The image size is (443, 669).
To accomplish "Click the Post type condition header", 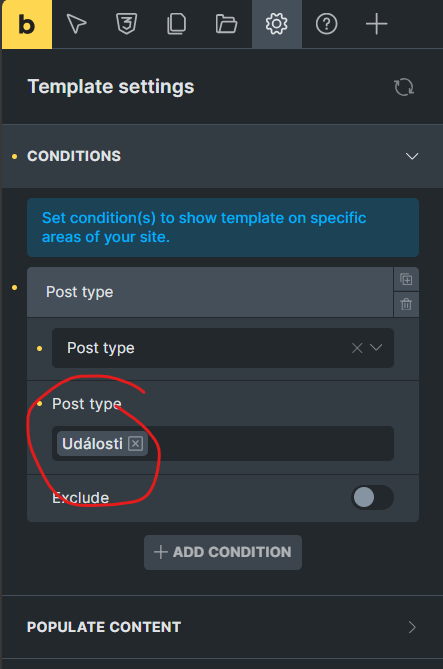I will click(210, 292).
